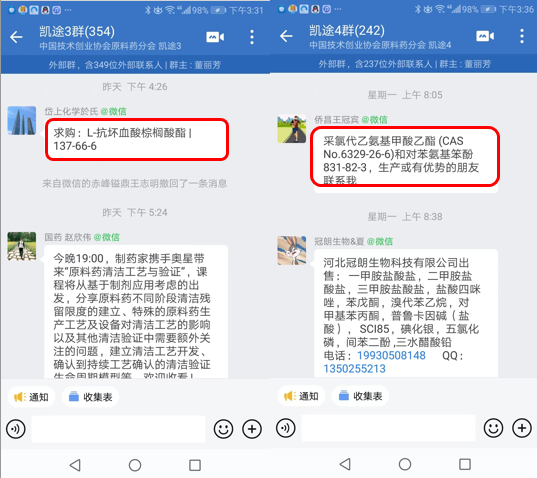537x478 pixels.
Task: Tap the back arrow in 凯途3群 chat
Action: 16,37
